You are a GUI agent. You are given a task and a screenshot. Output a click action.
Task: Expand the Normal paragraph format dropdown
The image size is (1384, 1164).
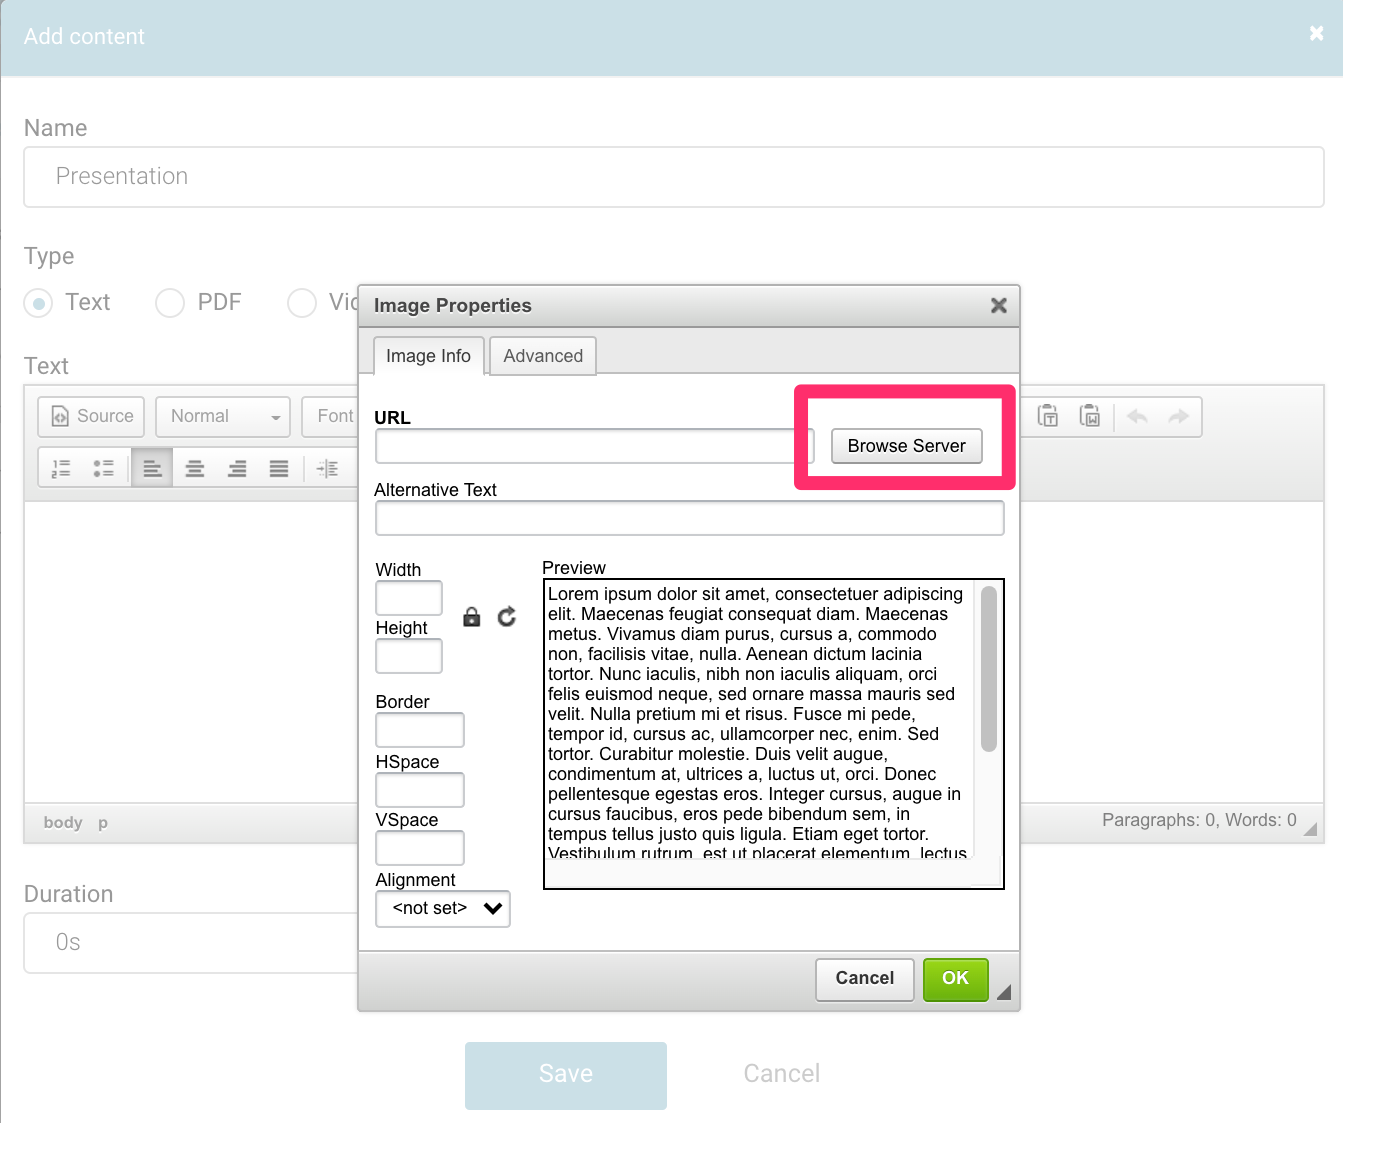223,417
